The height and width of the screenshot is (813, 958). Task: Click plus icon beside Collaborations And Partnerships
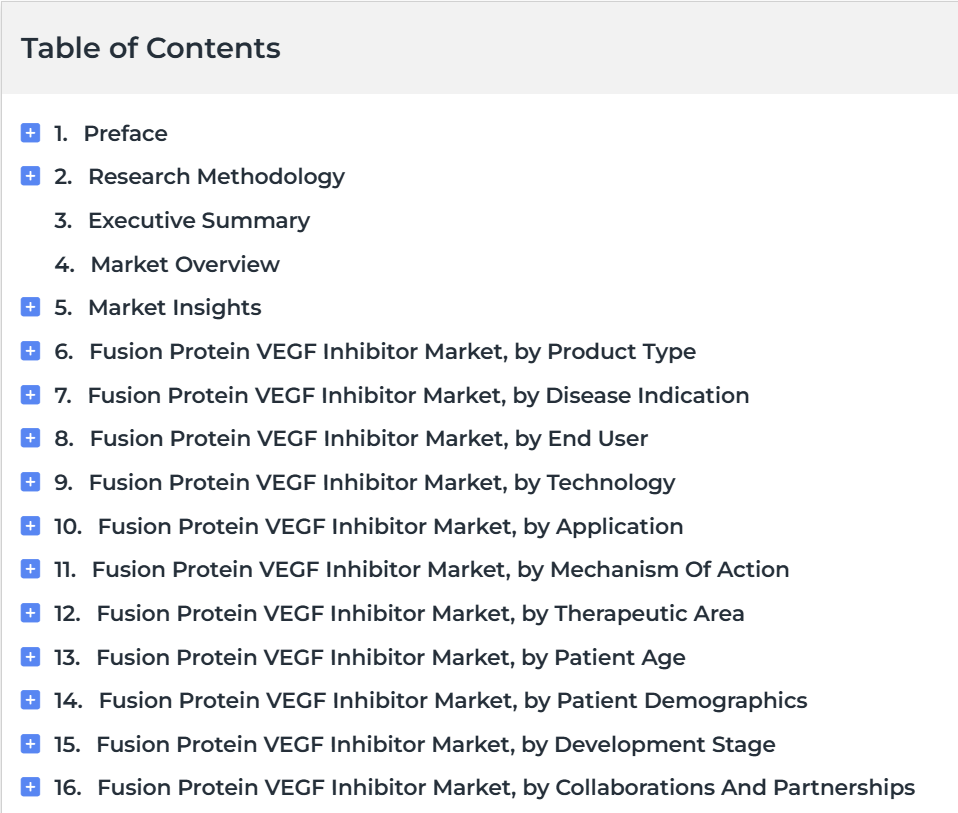coord(31,787)
